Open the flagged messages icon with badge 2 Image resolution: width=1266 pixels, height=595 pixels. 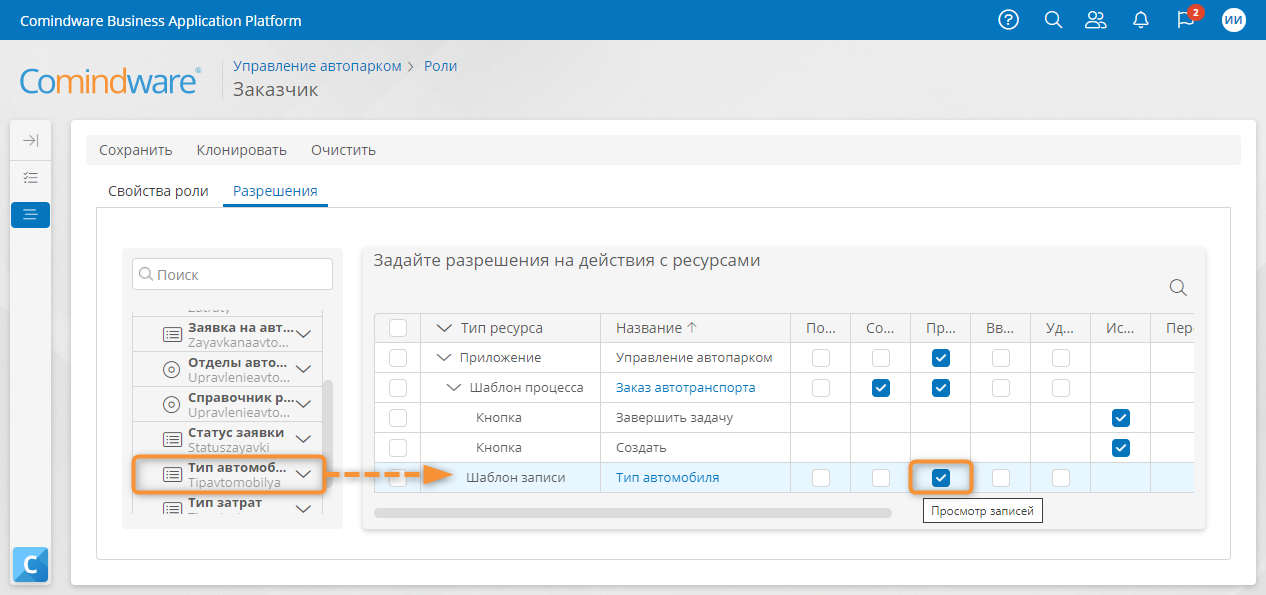1187,19
